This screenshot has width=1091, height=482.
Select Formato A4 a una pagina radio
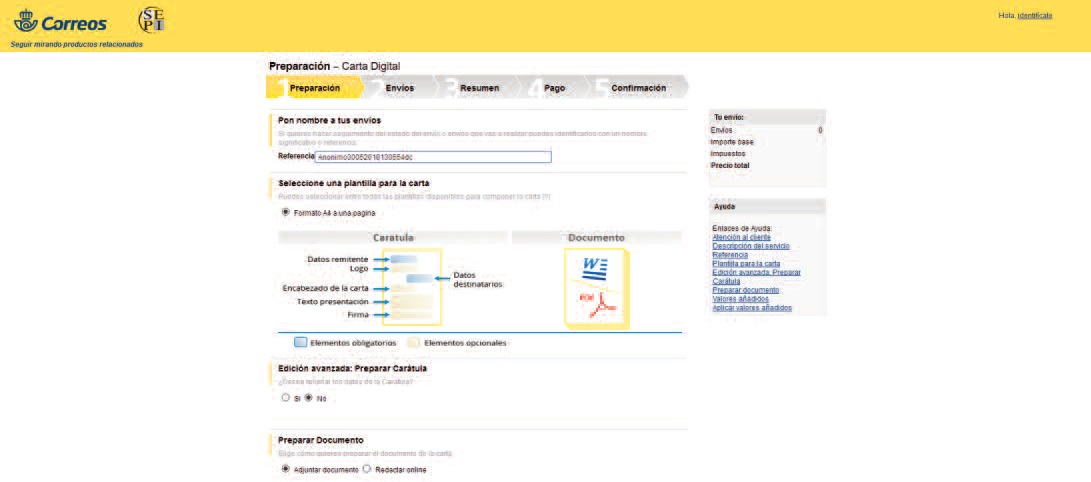(286, 212)
